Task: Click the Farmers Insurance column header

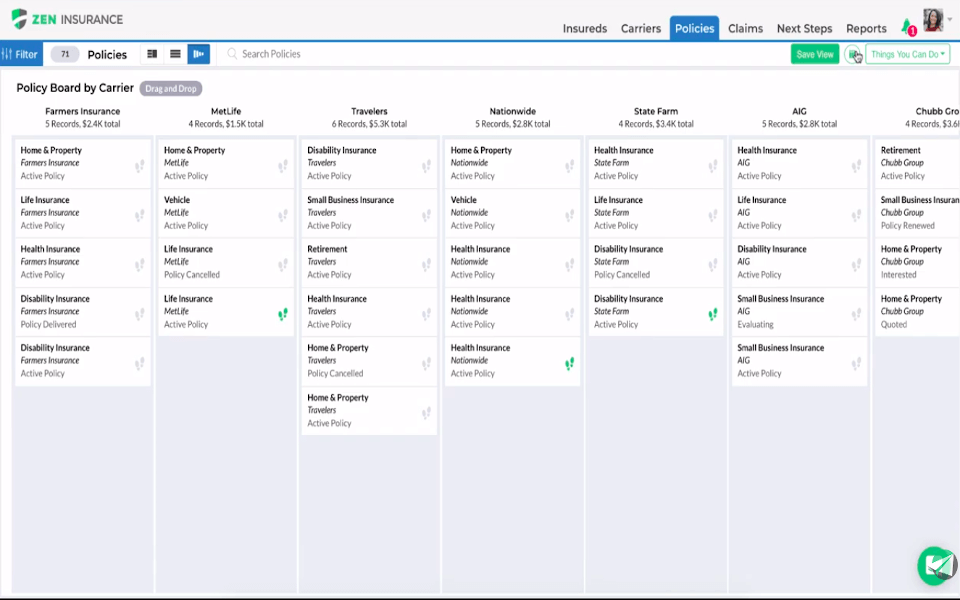Action: click(83, 111)
